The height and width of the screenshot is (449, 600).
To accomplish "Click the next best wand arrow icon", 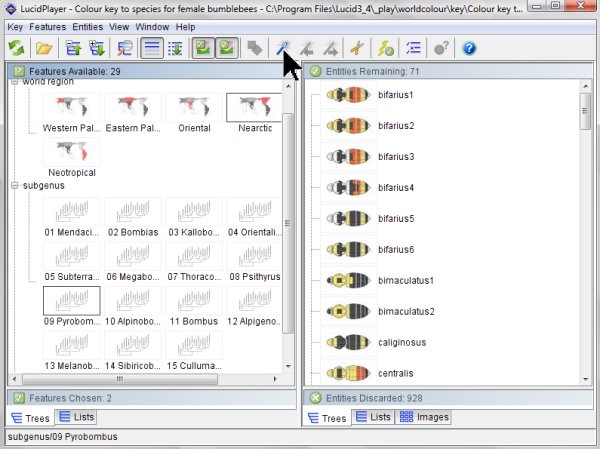I will tap(330, 49).
